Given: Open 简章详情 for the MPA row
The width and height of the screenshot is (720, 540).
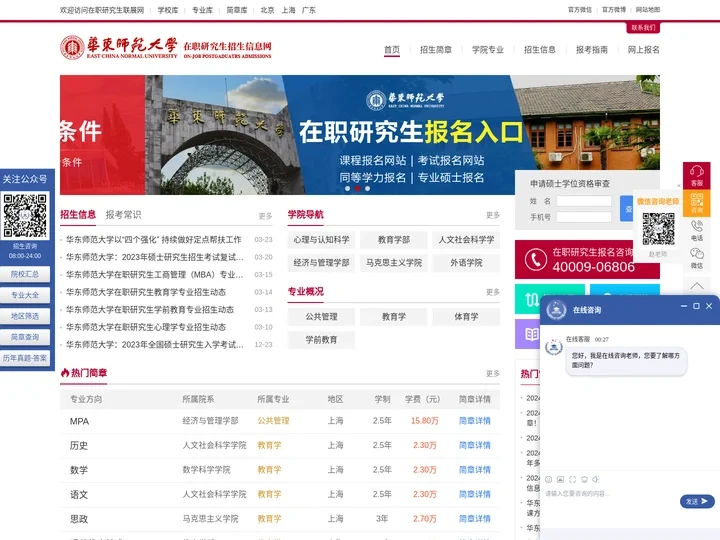Looking at the screenshot, I should (475, 421).
